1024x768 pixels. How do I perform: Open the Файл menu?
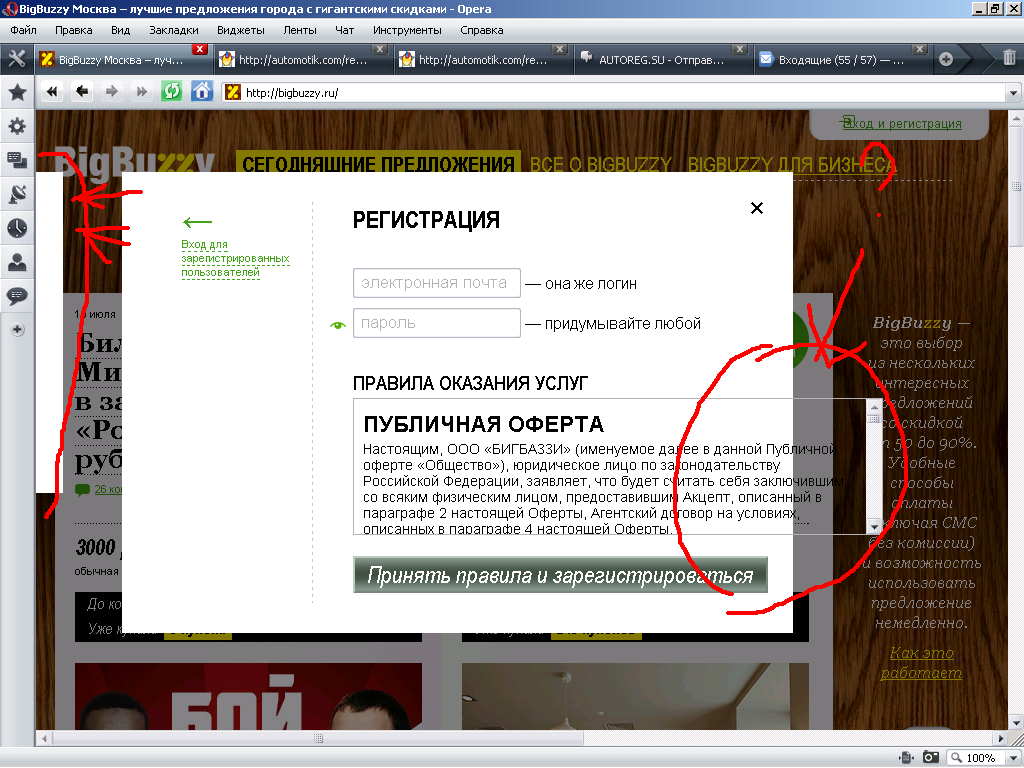coord(24,30)
